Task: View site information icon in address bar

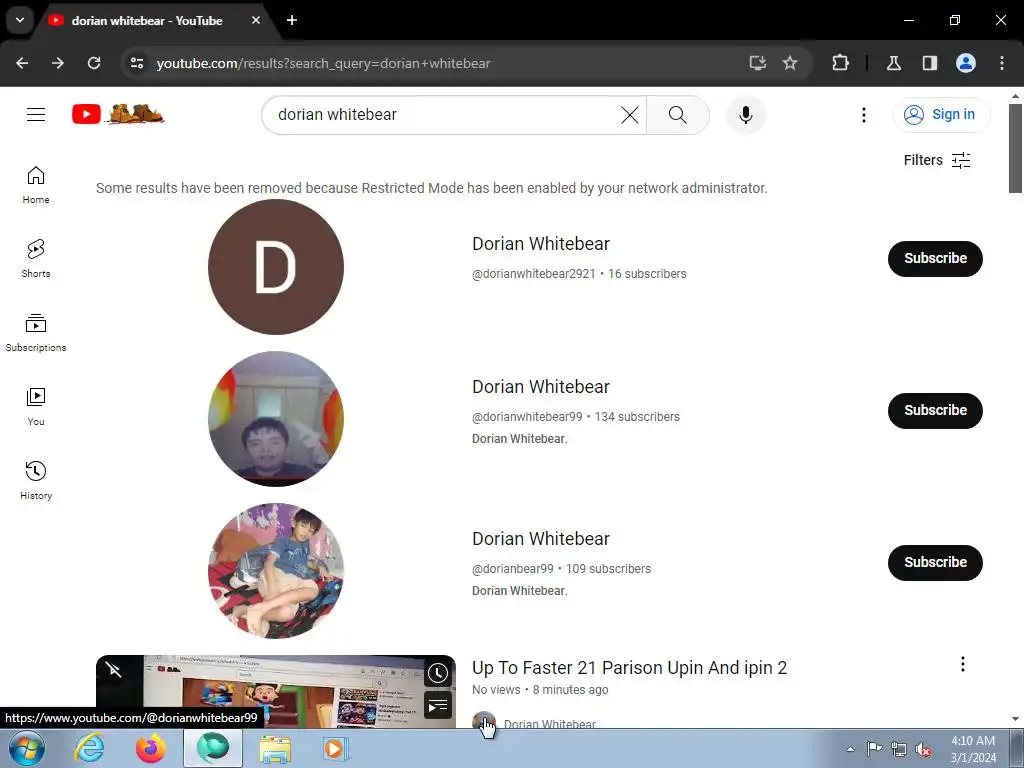Action: point(136,63)
